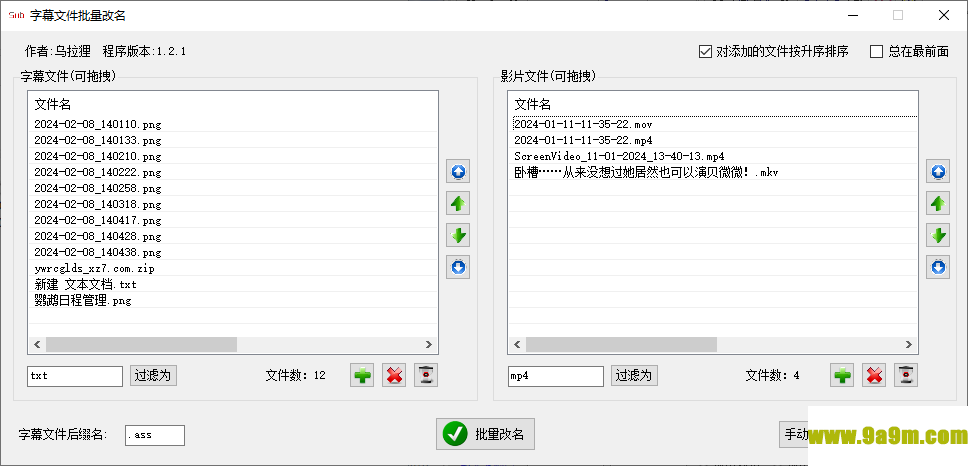Viewport: 968px width, 466px height.
Task: Focus the mp4 video filter field
Action: click(556, 376)
